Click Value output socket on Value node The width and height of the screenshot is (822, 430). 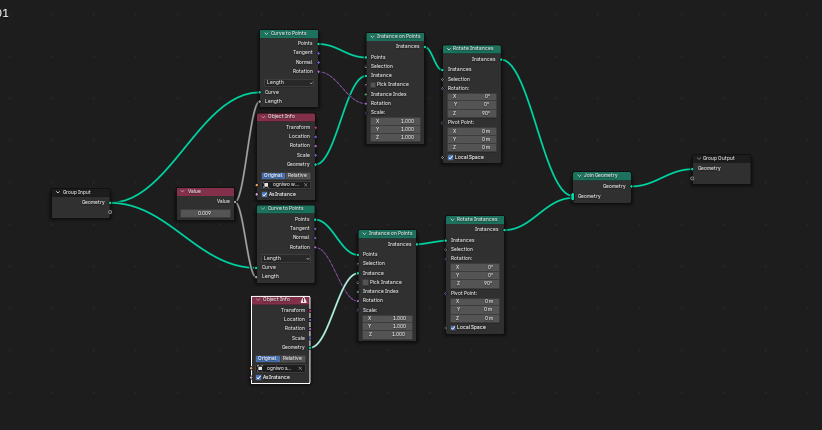coord(234,201)
